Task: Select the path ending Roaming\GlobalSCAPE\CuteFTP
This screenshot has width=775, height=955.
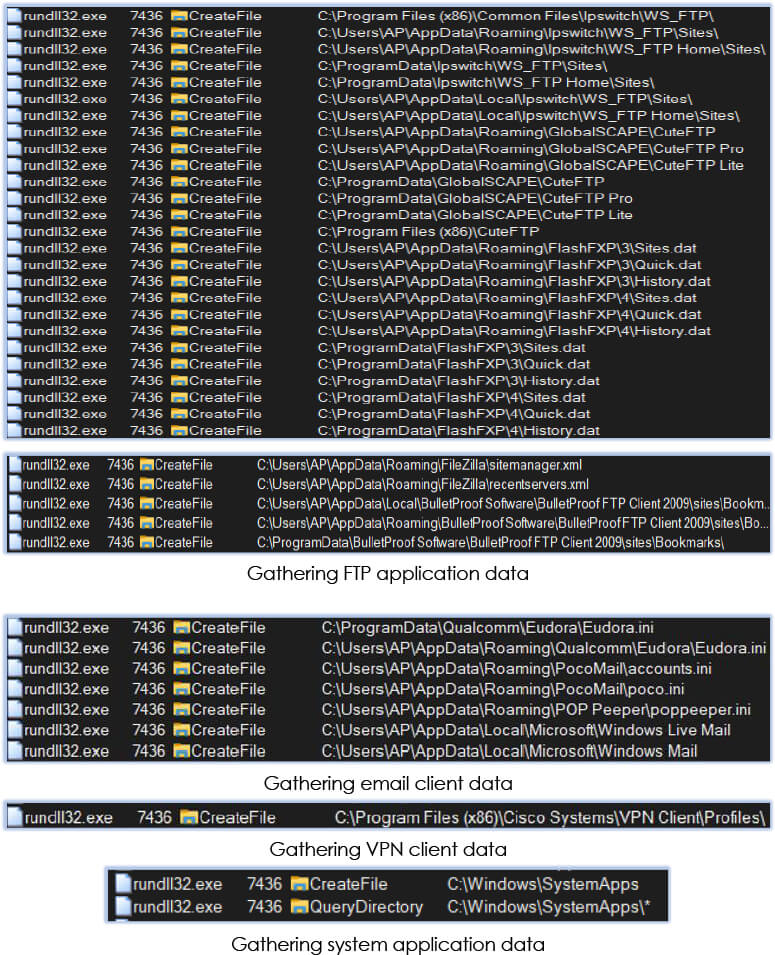Action: coord(517,132)
